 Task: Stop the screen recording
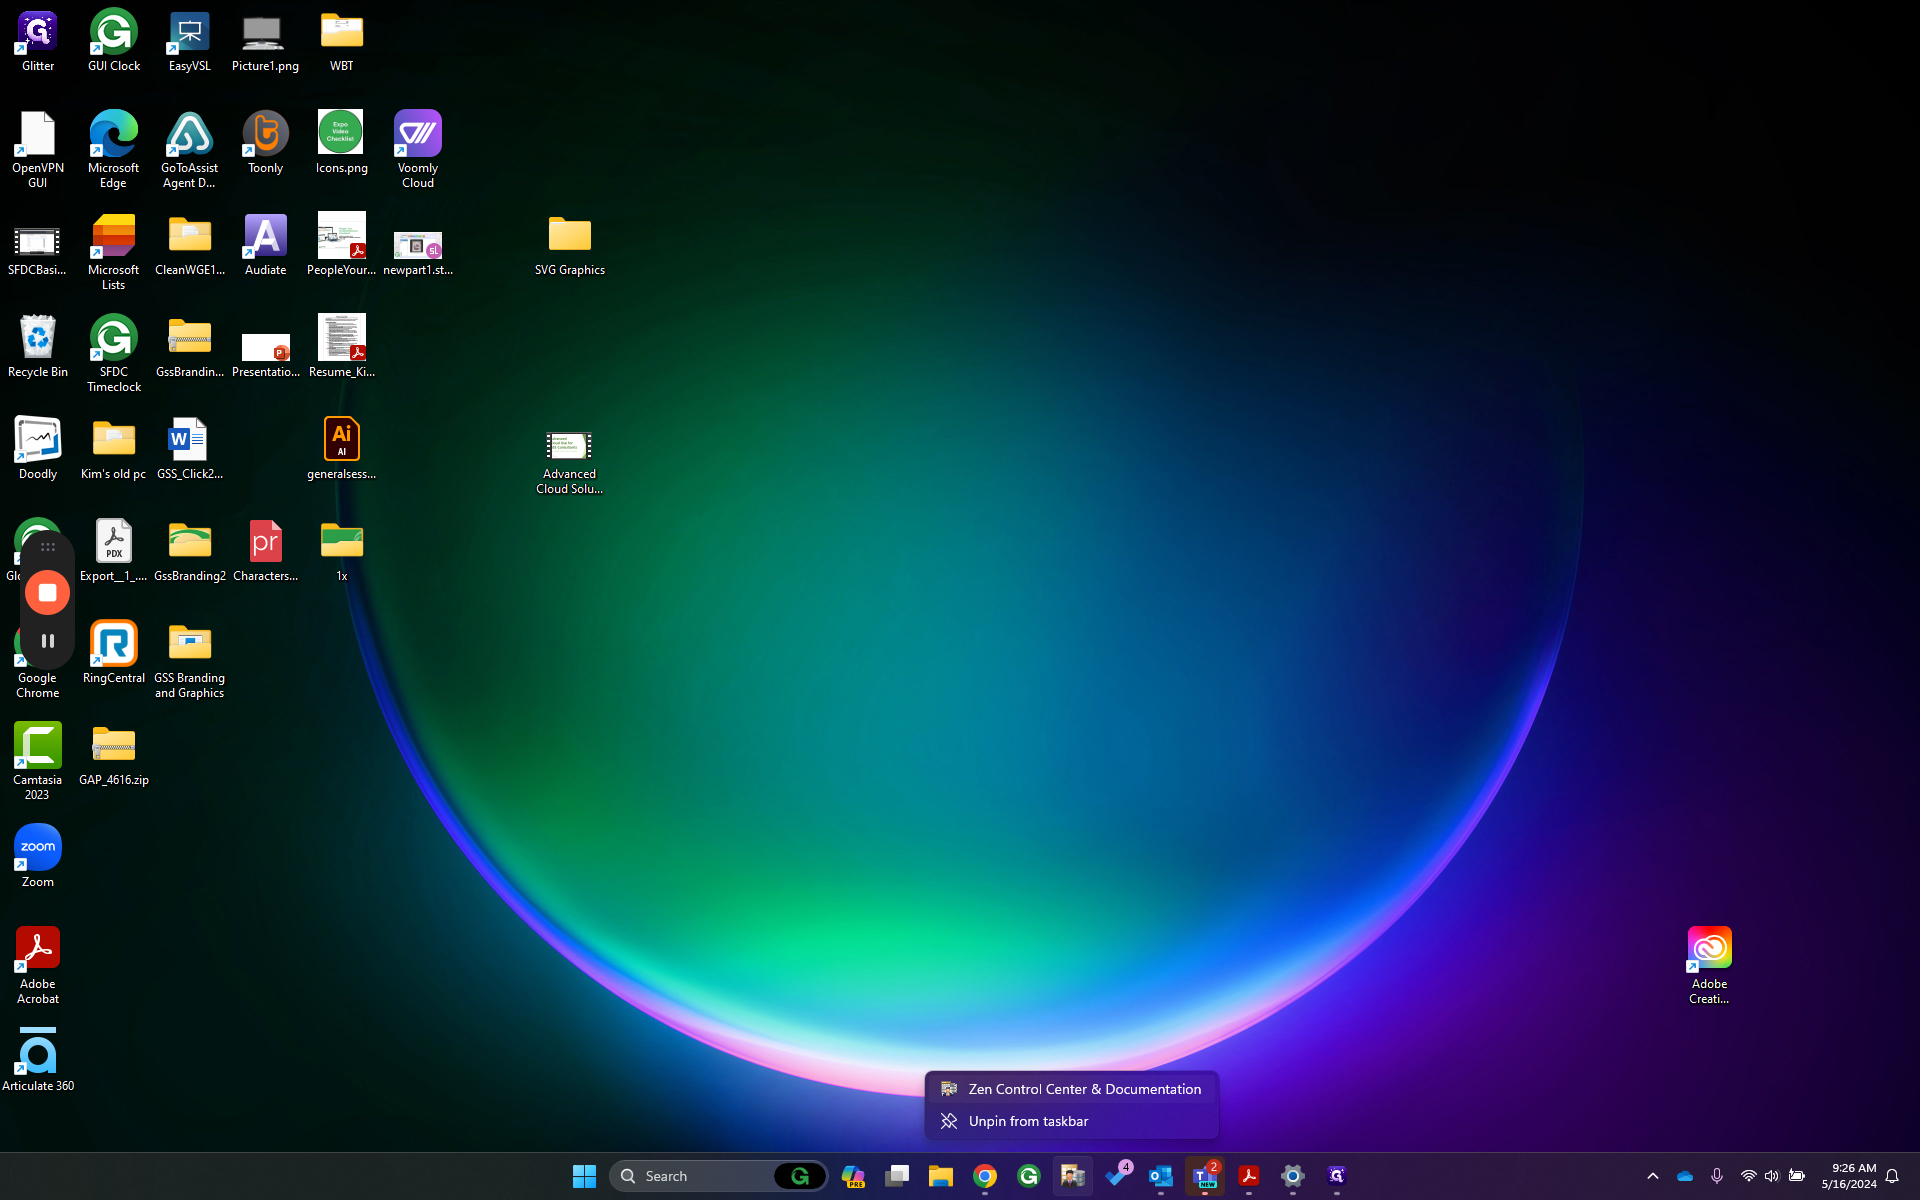point(47,593)
